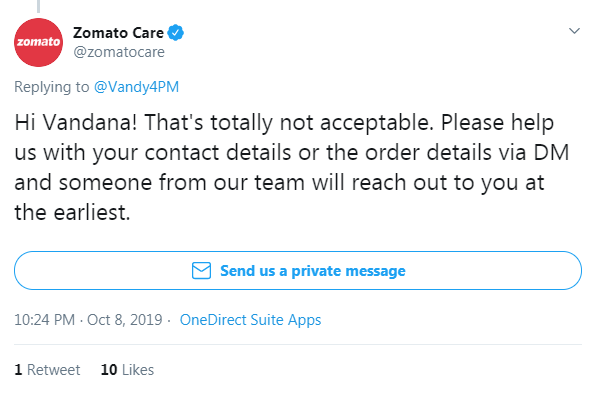The height and width of the screenshot is (393, 593).
Task: View the 10 Likes list
Action: (127, 370)
